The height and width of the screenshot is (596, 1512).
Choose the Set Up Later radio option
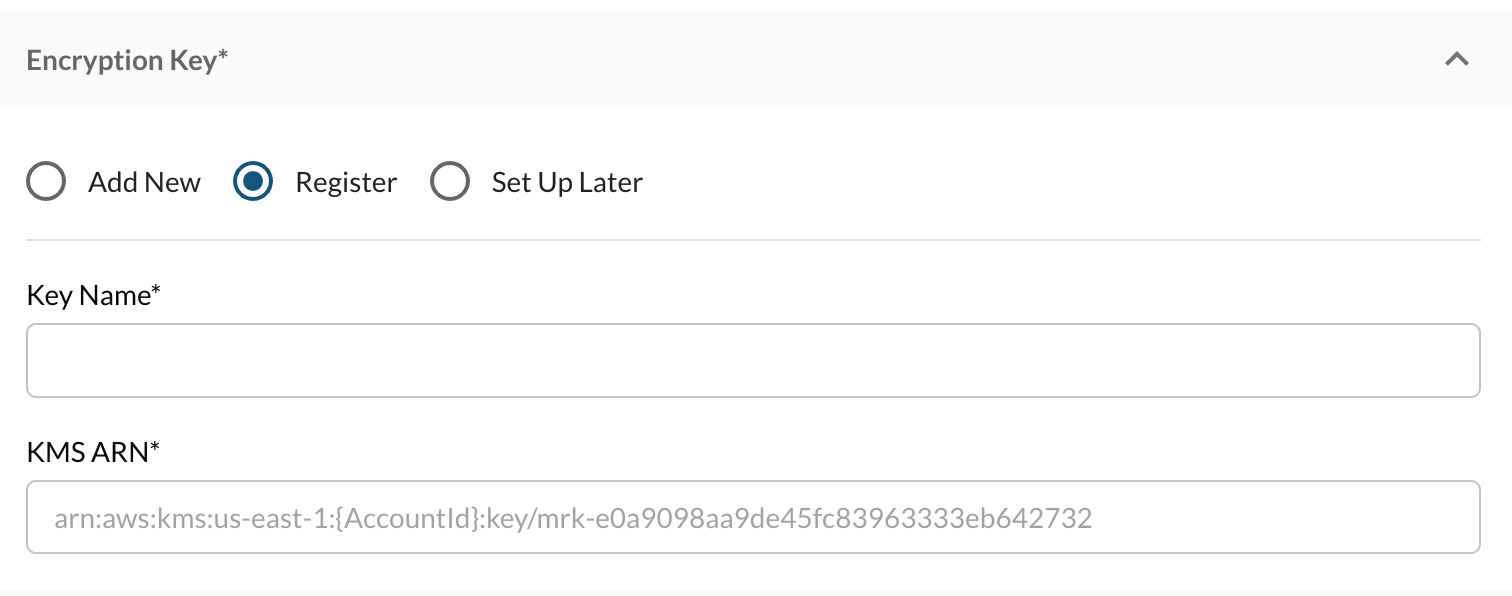tap(450, 182)
